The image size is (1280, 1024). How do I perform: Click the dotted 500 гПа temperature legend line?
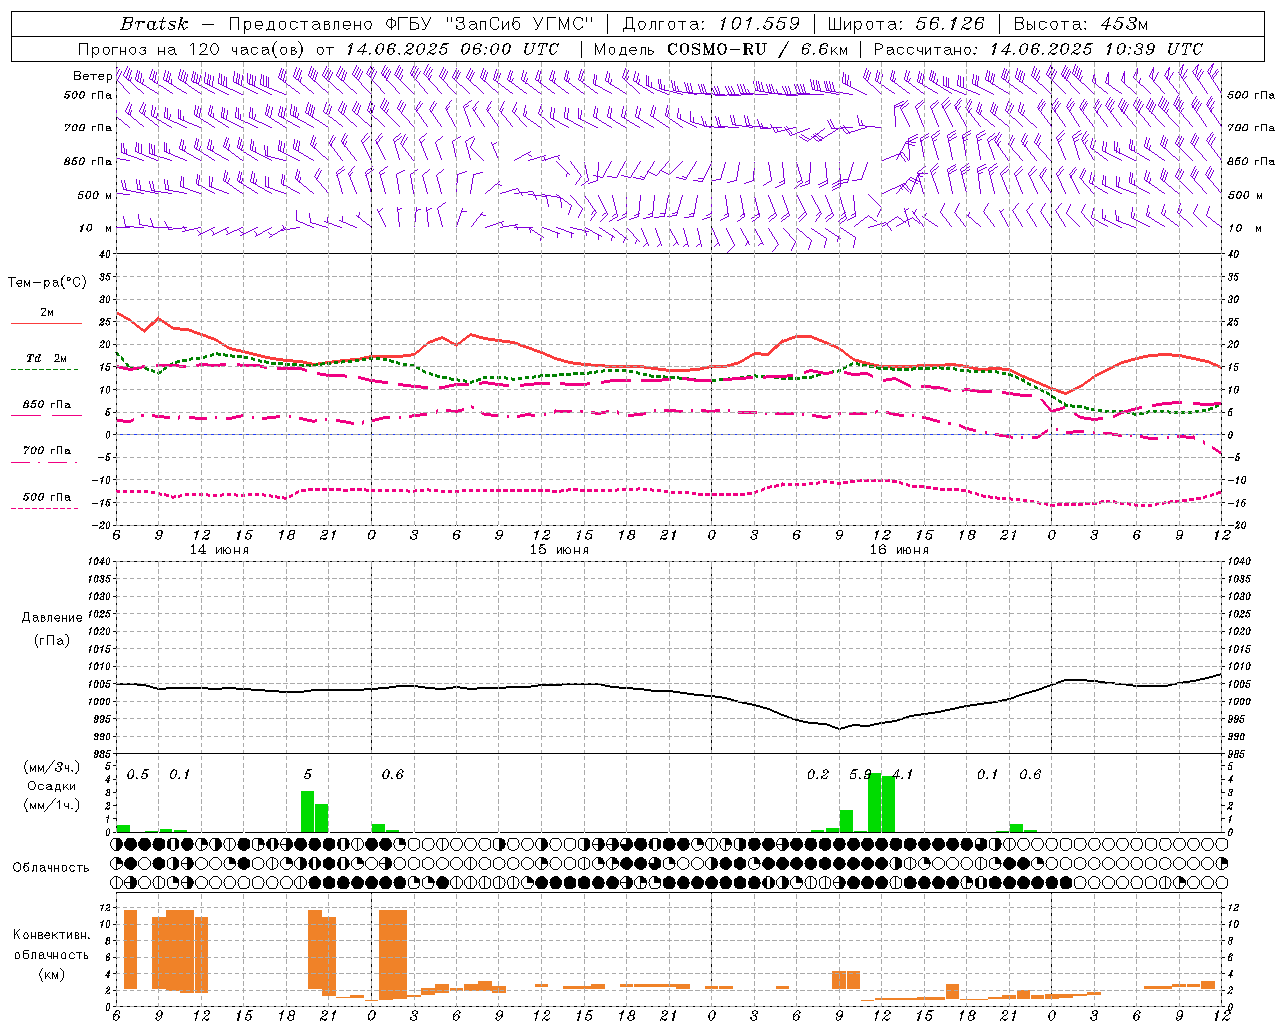coord(45,509)
